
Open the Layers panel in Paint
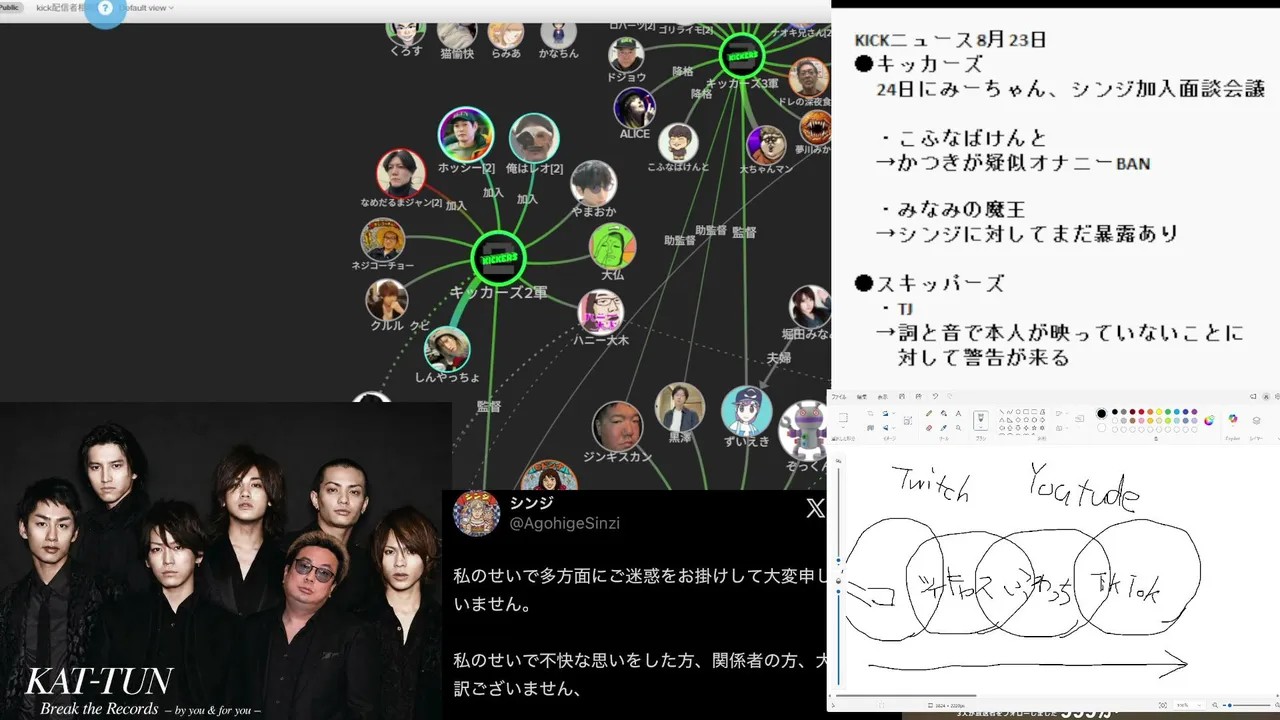[1256, 420]
